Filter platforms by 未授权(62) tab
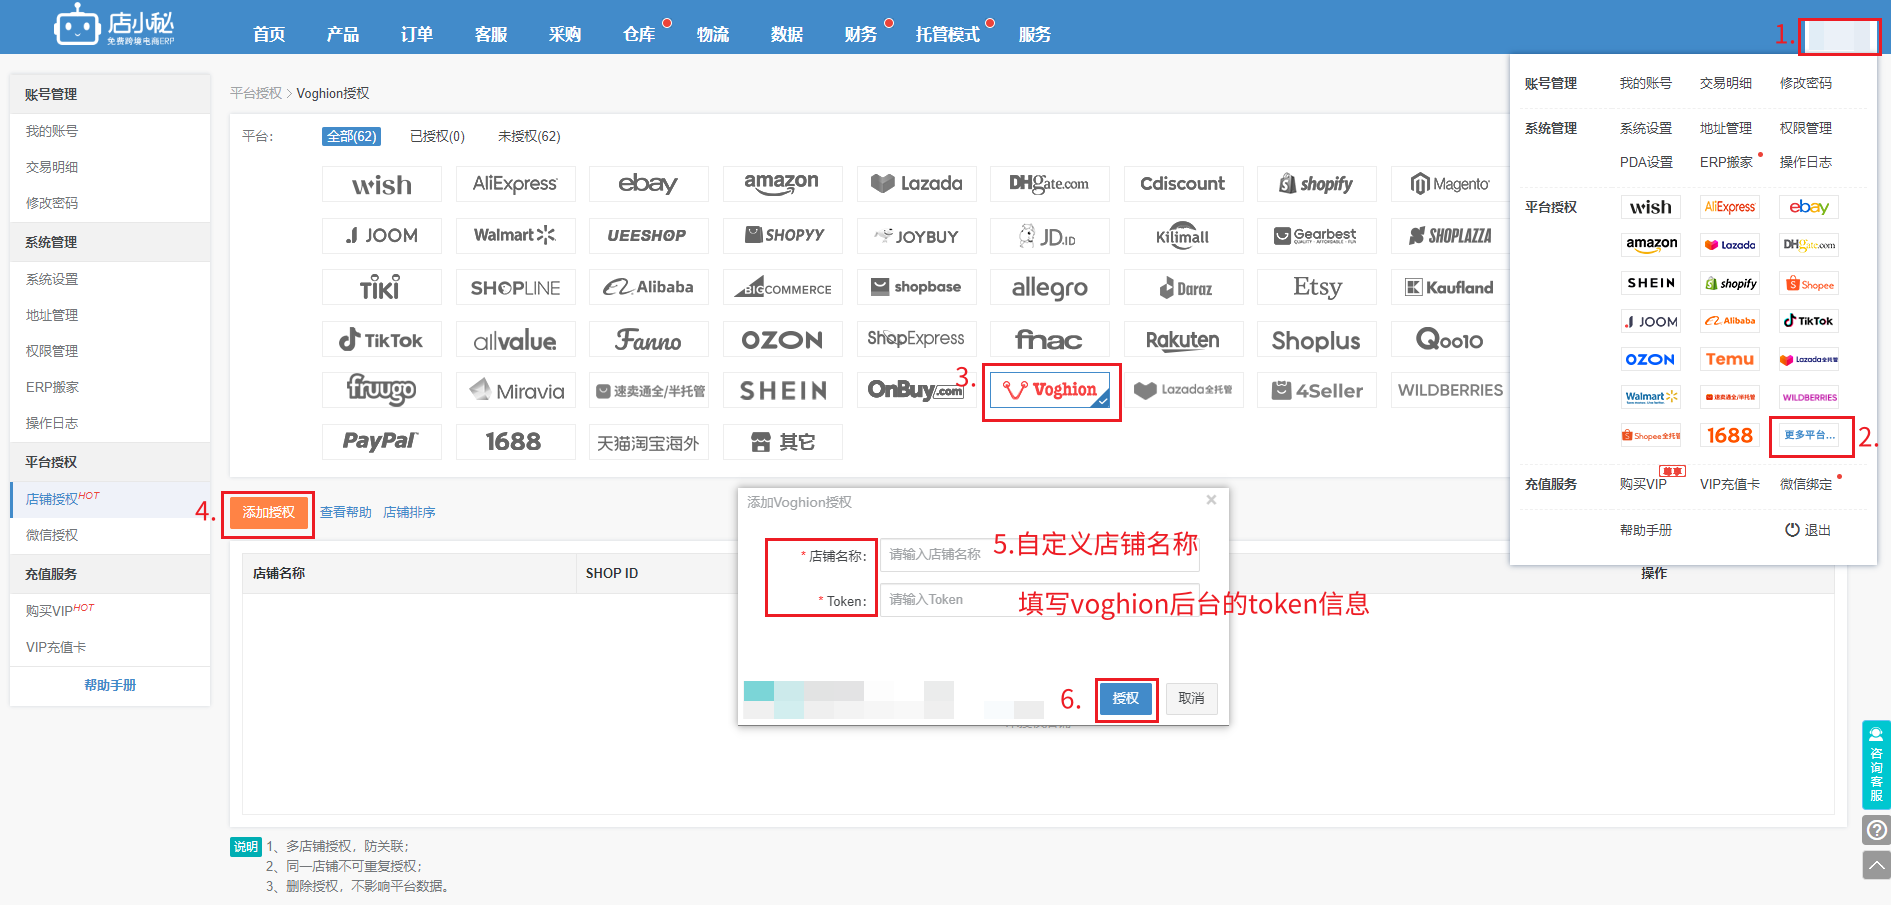Image resolution: width=1891 pixels, height=905 pixels. pyautogui.click(x=529, y=136)
